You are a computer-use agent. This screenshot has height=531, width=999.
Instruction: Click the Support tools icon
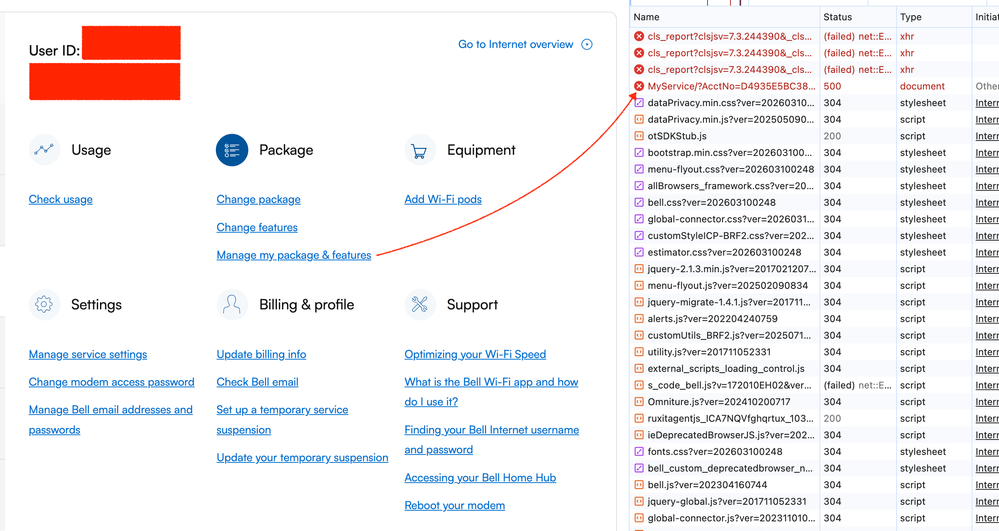tap(419, 305)
